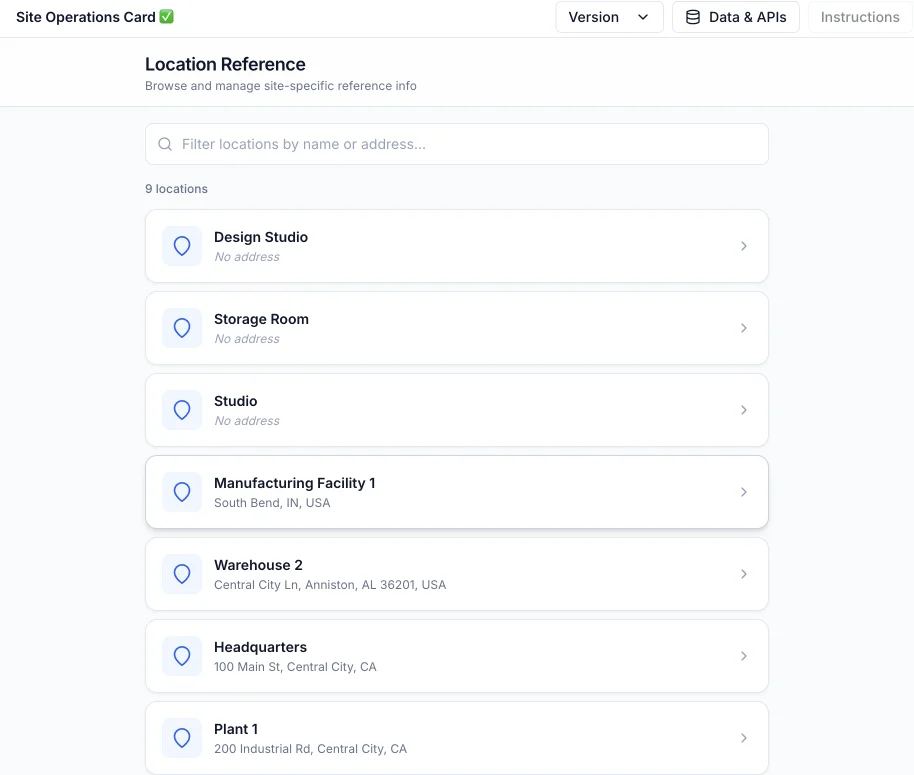The image size is (914, 775).
Task: Open the Plant 1 location entry
Action: click(456, 738)
